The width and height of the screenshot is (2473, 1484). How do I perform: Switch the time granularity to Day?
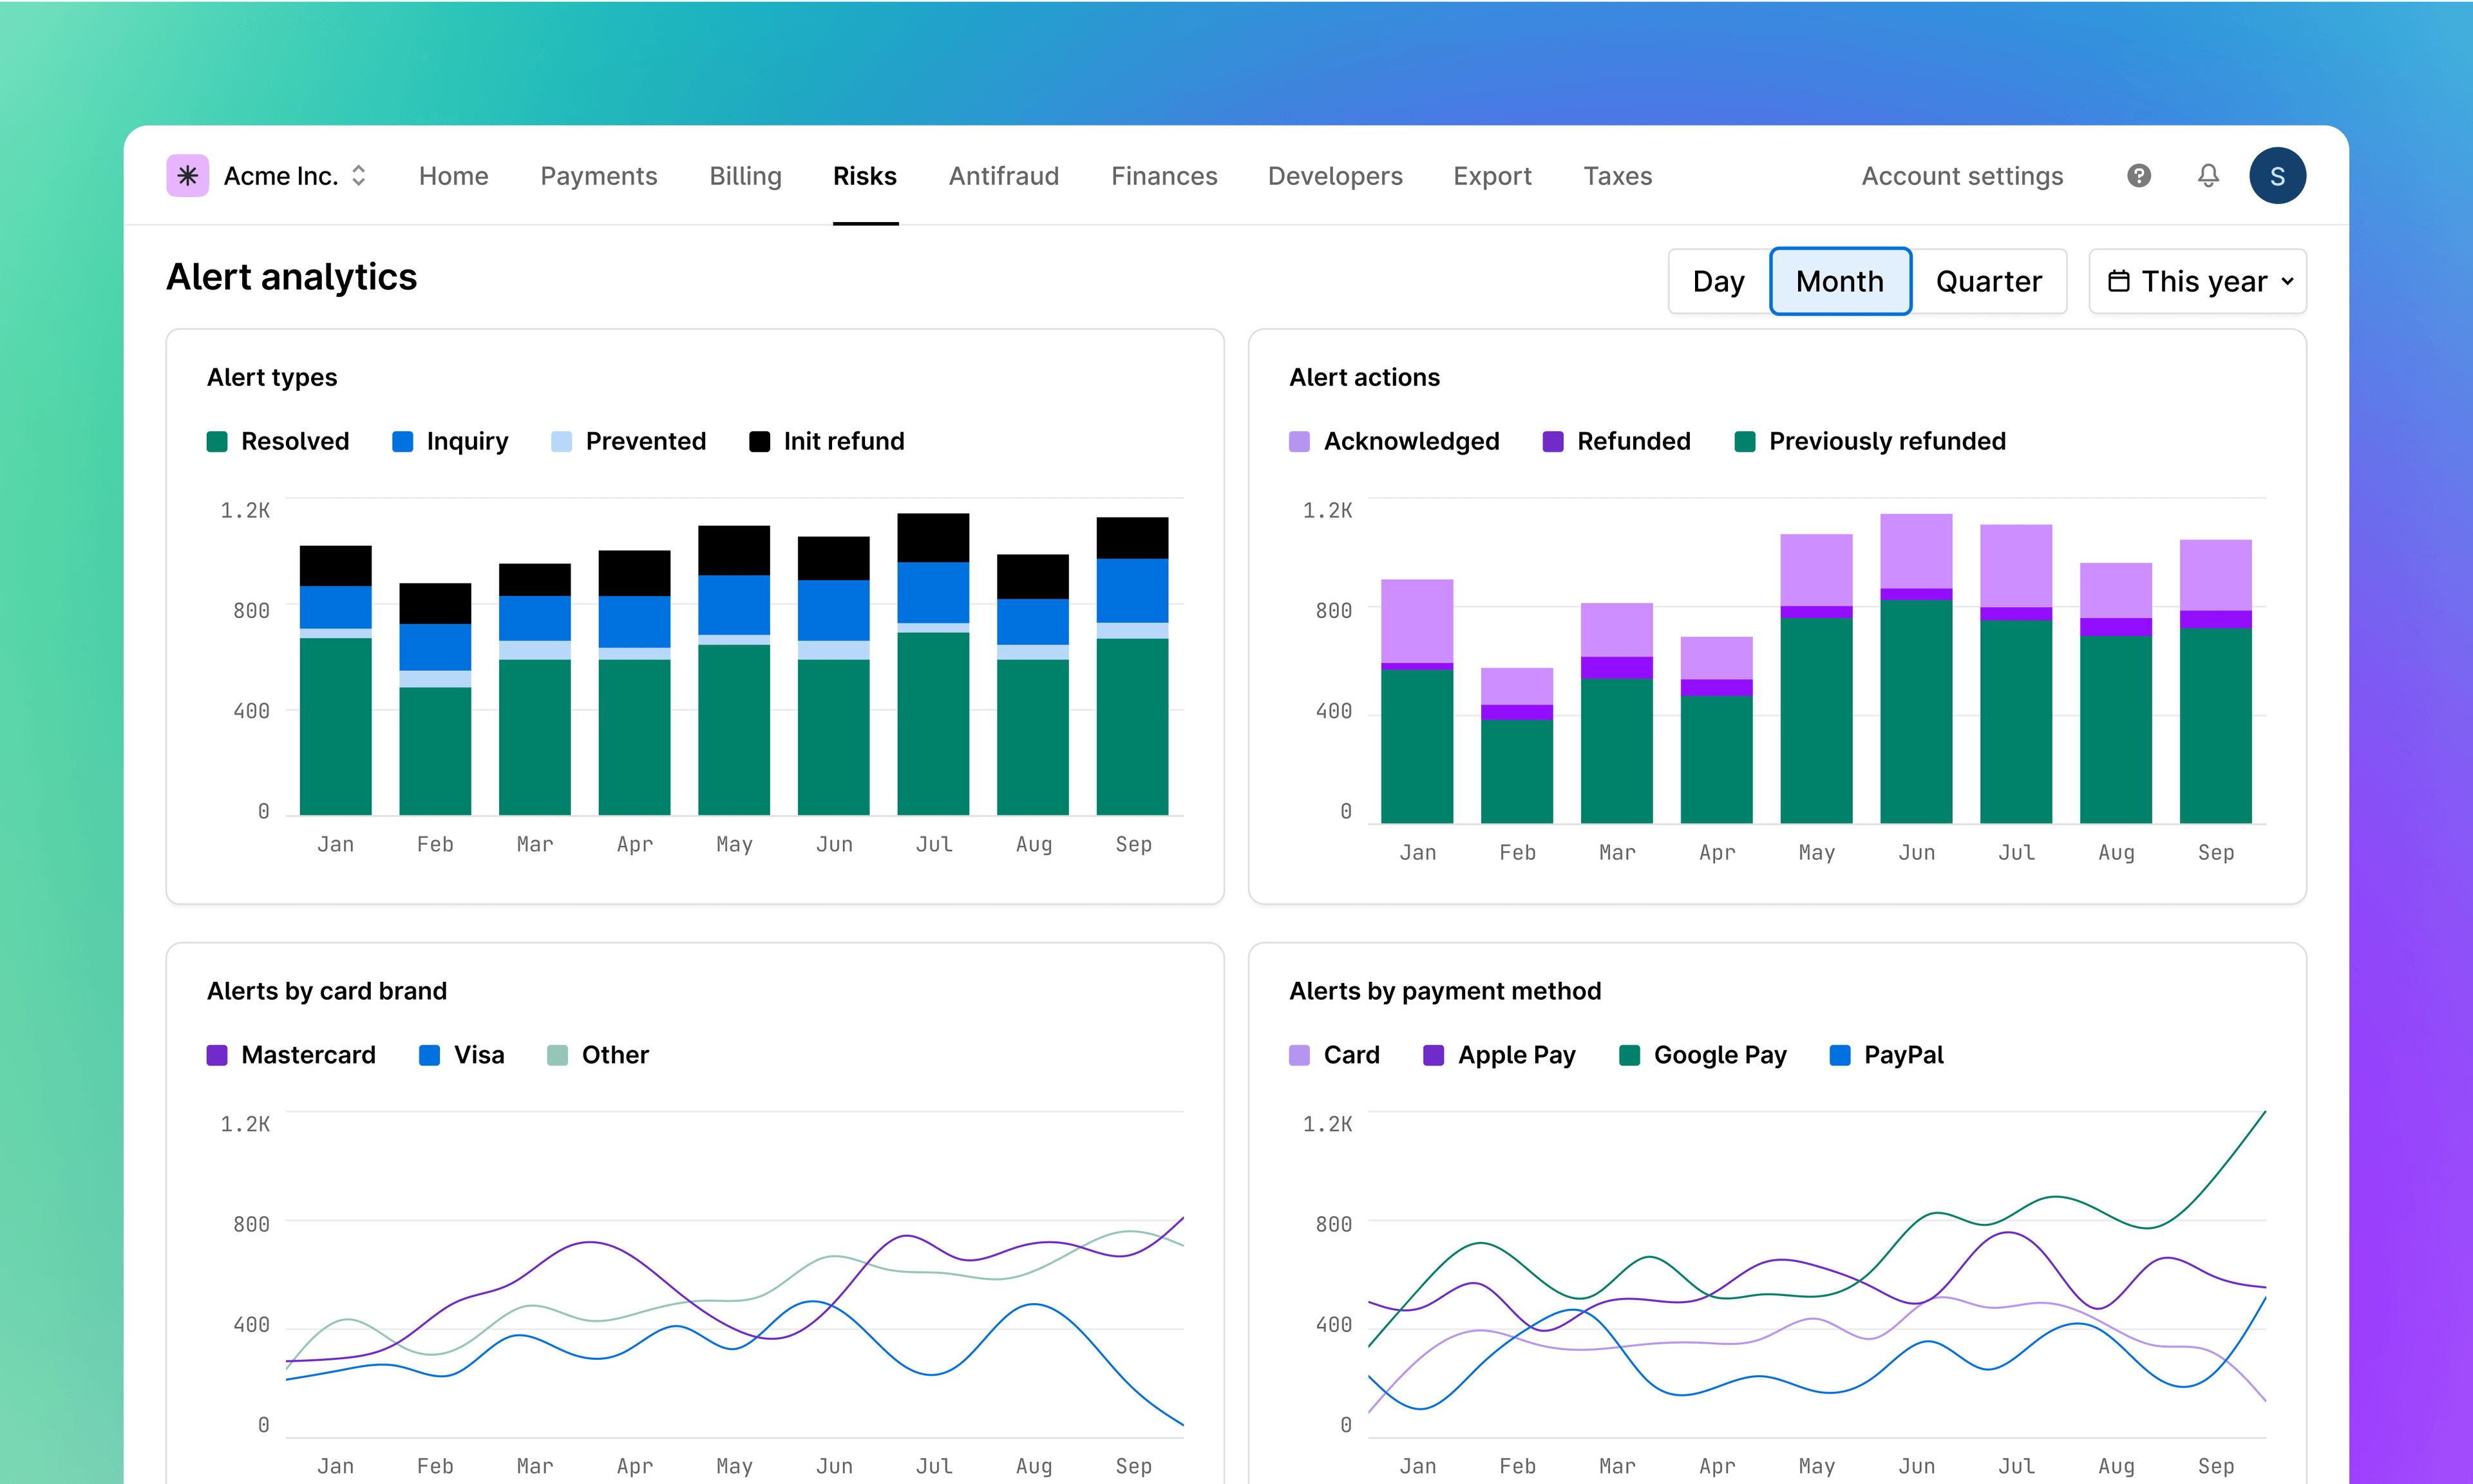(x=1718, y=281)
